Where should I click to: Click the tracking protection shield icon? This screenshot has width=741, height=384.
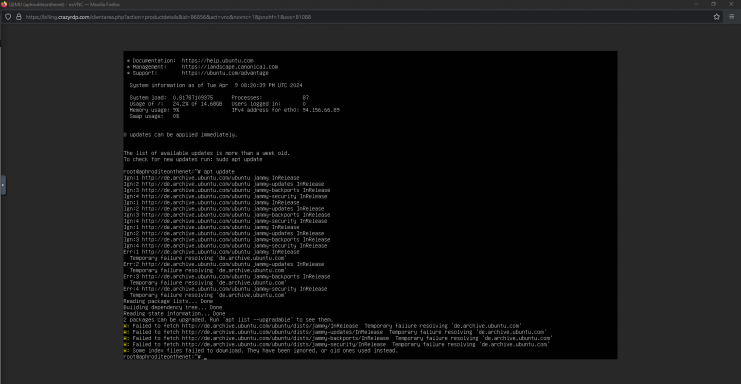[x=8, y=17]
